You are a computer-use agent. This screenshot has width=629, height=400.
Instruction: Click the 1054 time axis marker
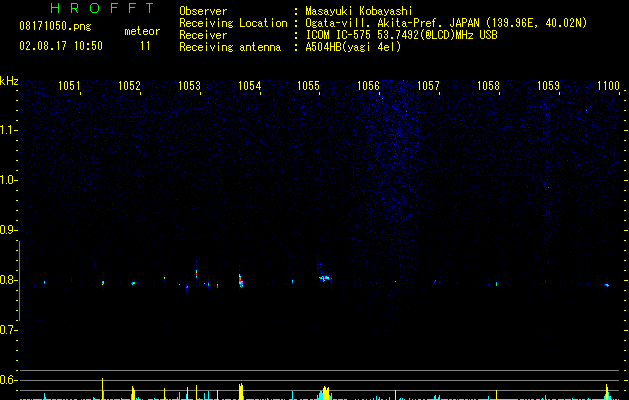coord(249,86)
